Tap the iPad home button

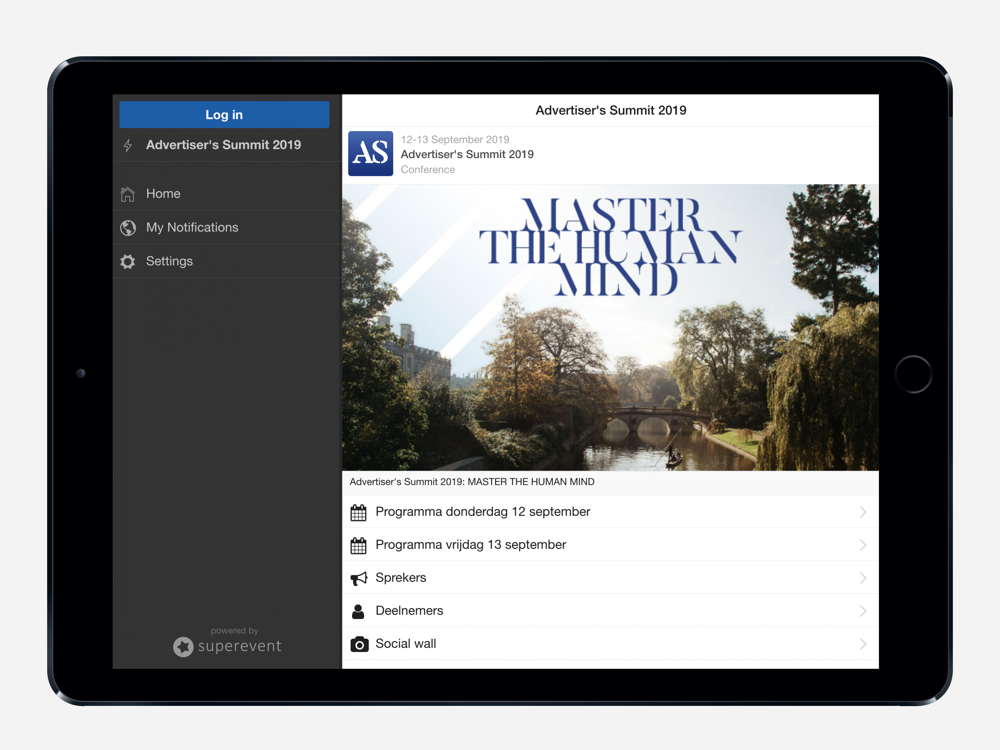click(x=913, y=374)
